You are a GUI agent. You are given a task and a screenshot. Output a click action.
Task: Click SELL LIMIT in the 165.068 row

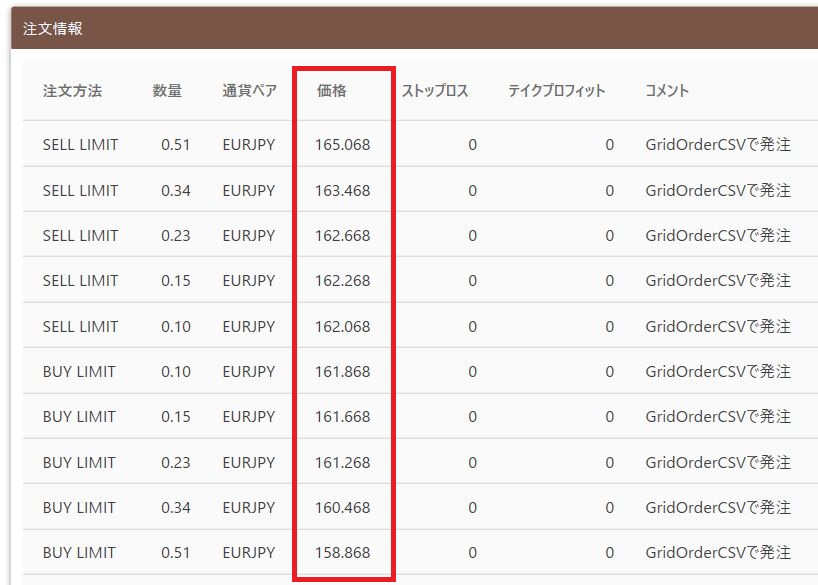click(x=80, y=145)
